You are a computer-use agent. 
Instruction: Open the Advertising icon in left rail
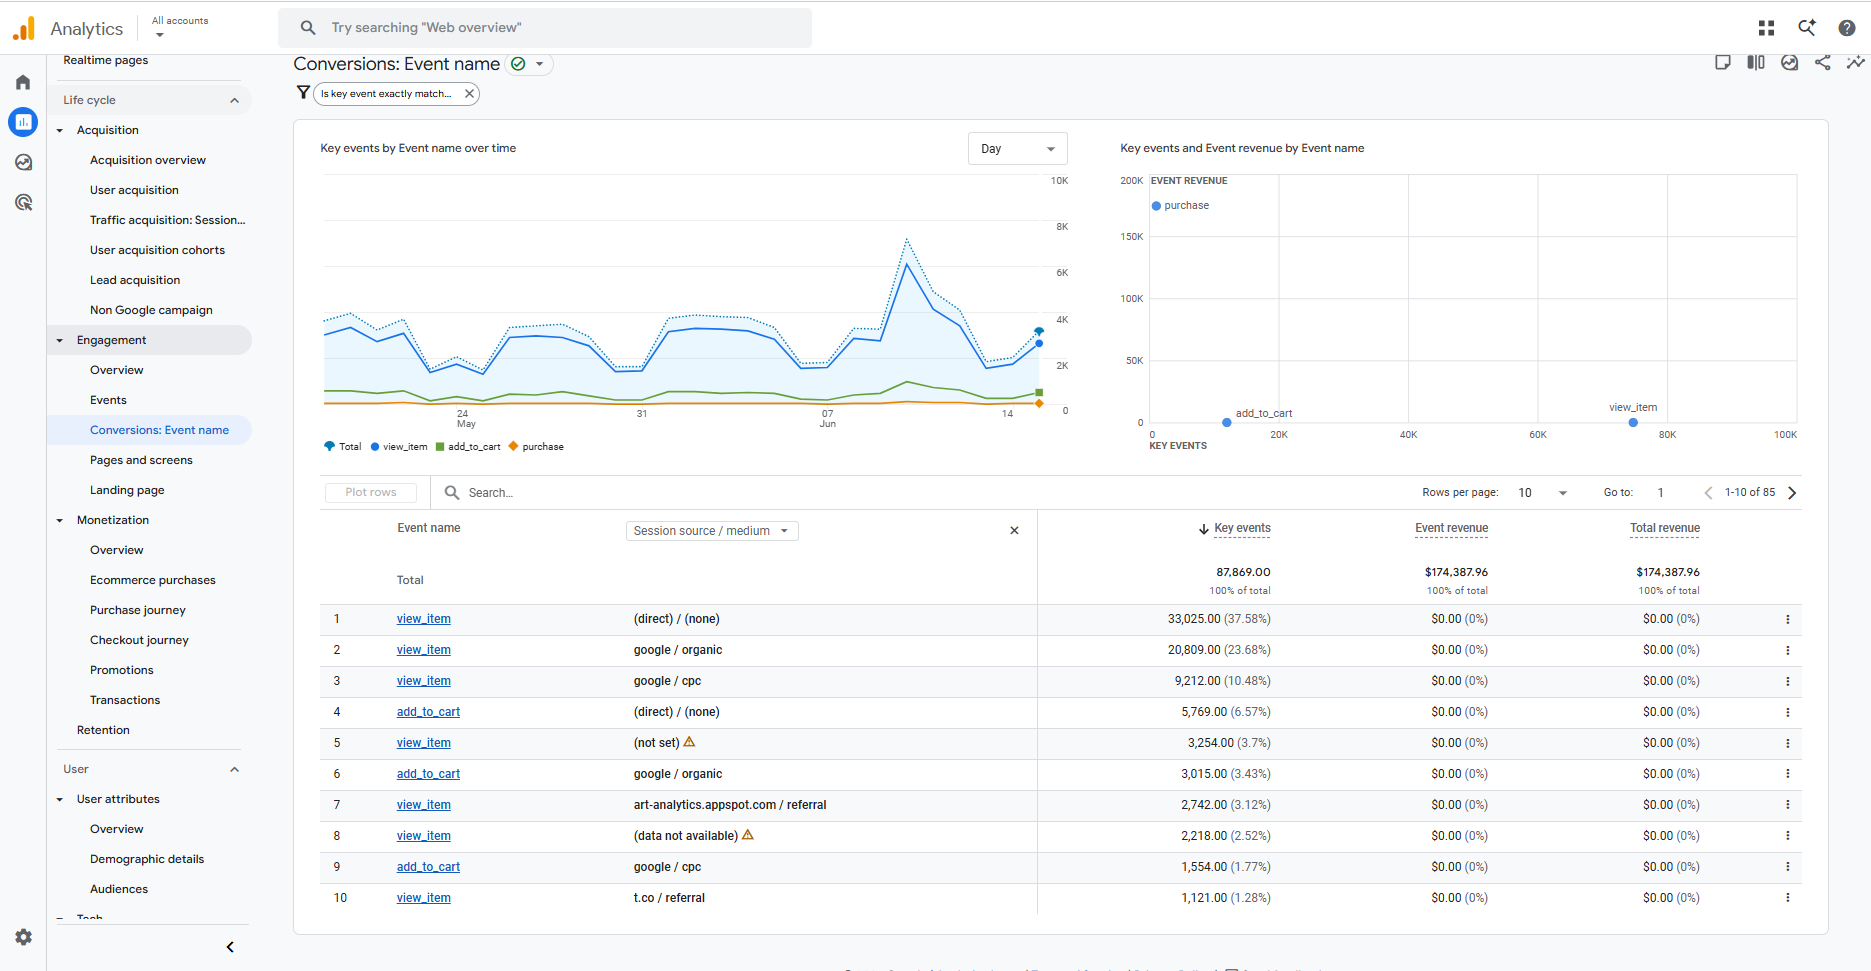click(23, 202)
